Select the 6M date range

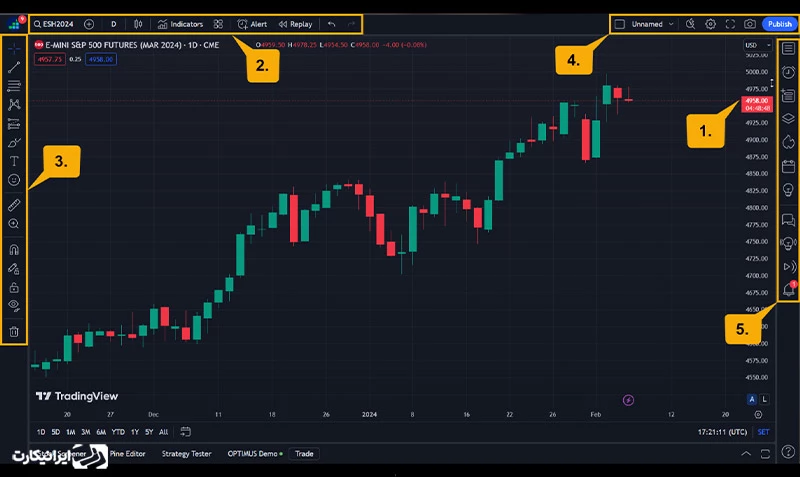coord(101,432)
